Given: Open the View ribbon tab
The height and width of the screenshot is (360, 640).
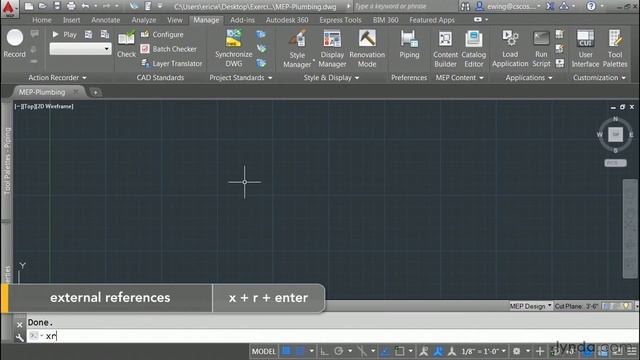Looking at the screenshot, I should [175, 20].
